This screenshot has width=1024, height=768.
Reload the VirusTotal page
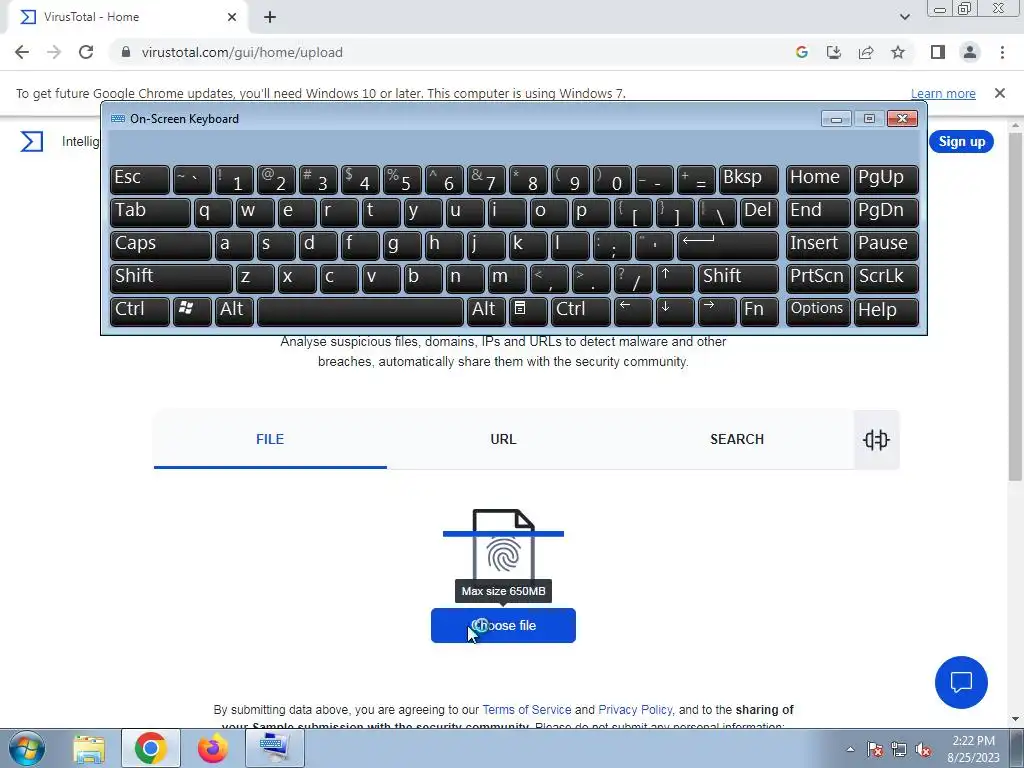[86, 52]
